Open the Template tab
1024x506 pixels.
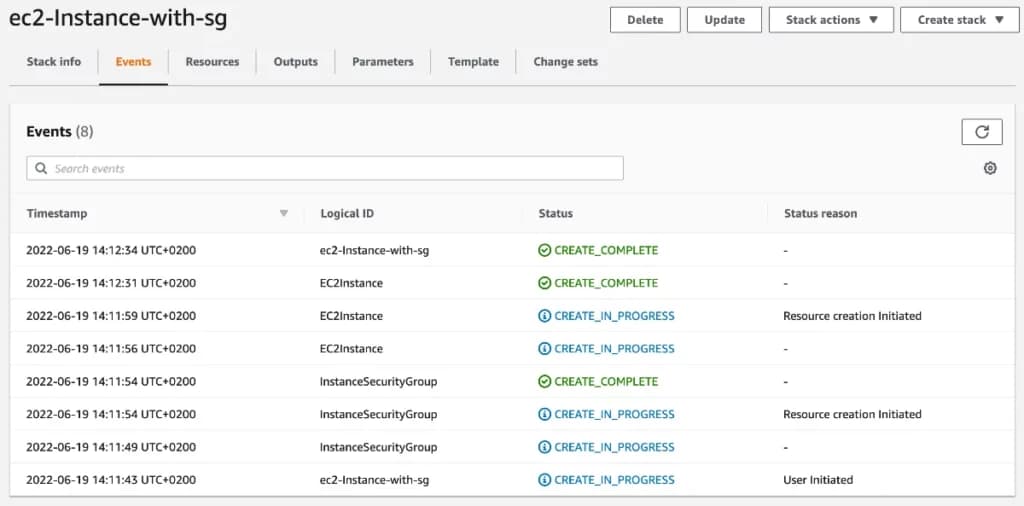(473, 62)
